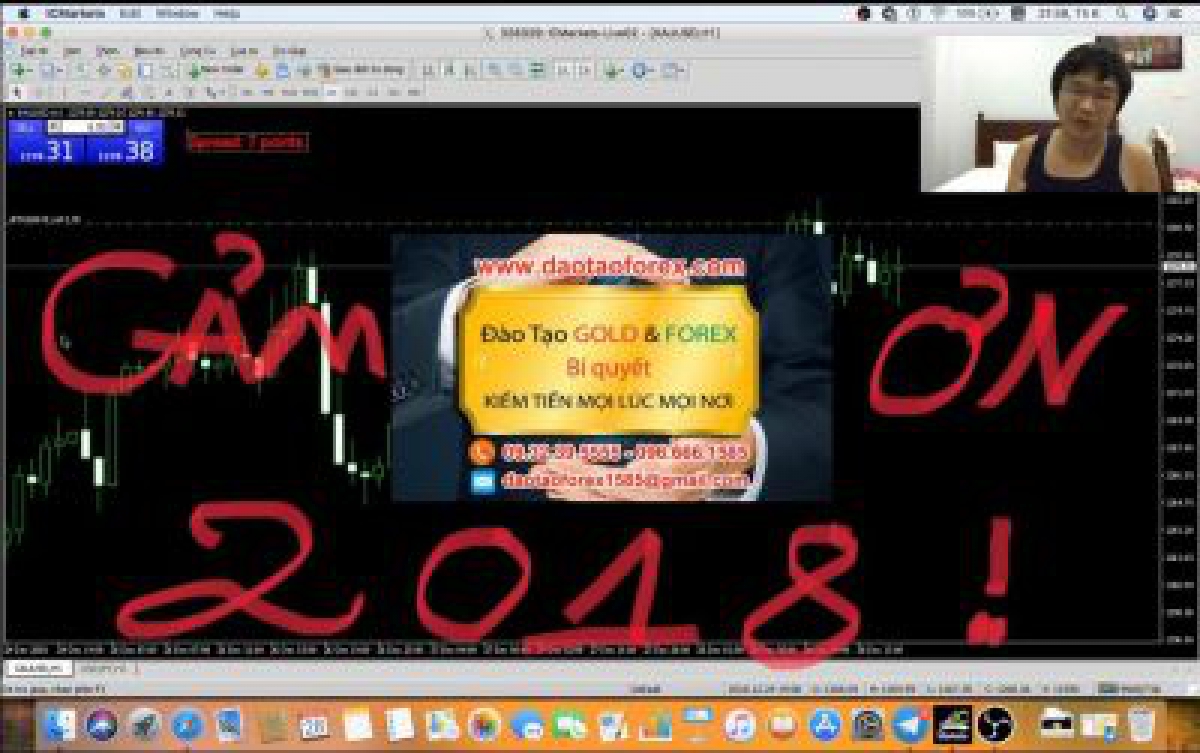Open Photos from the dock
The height and width of the screenshot is (753, 1200).
[x=484, y=724]
